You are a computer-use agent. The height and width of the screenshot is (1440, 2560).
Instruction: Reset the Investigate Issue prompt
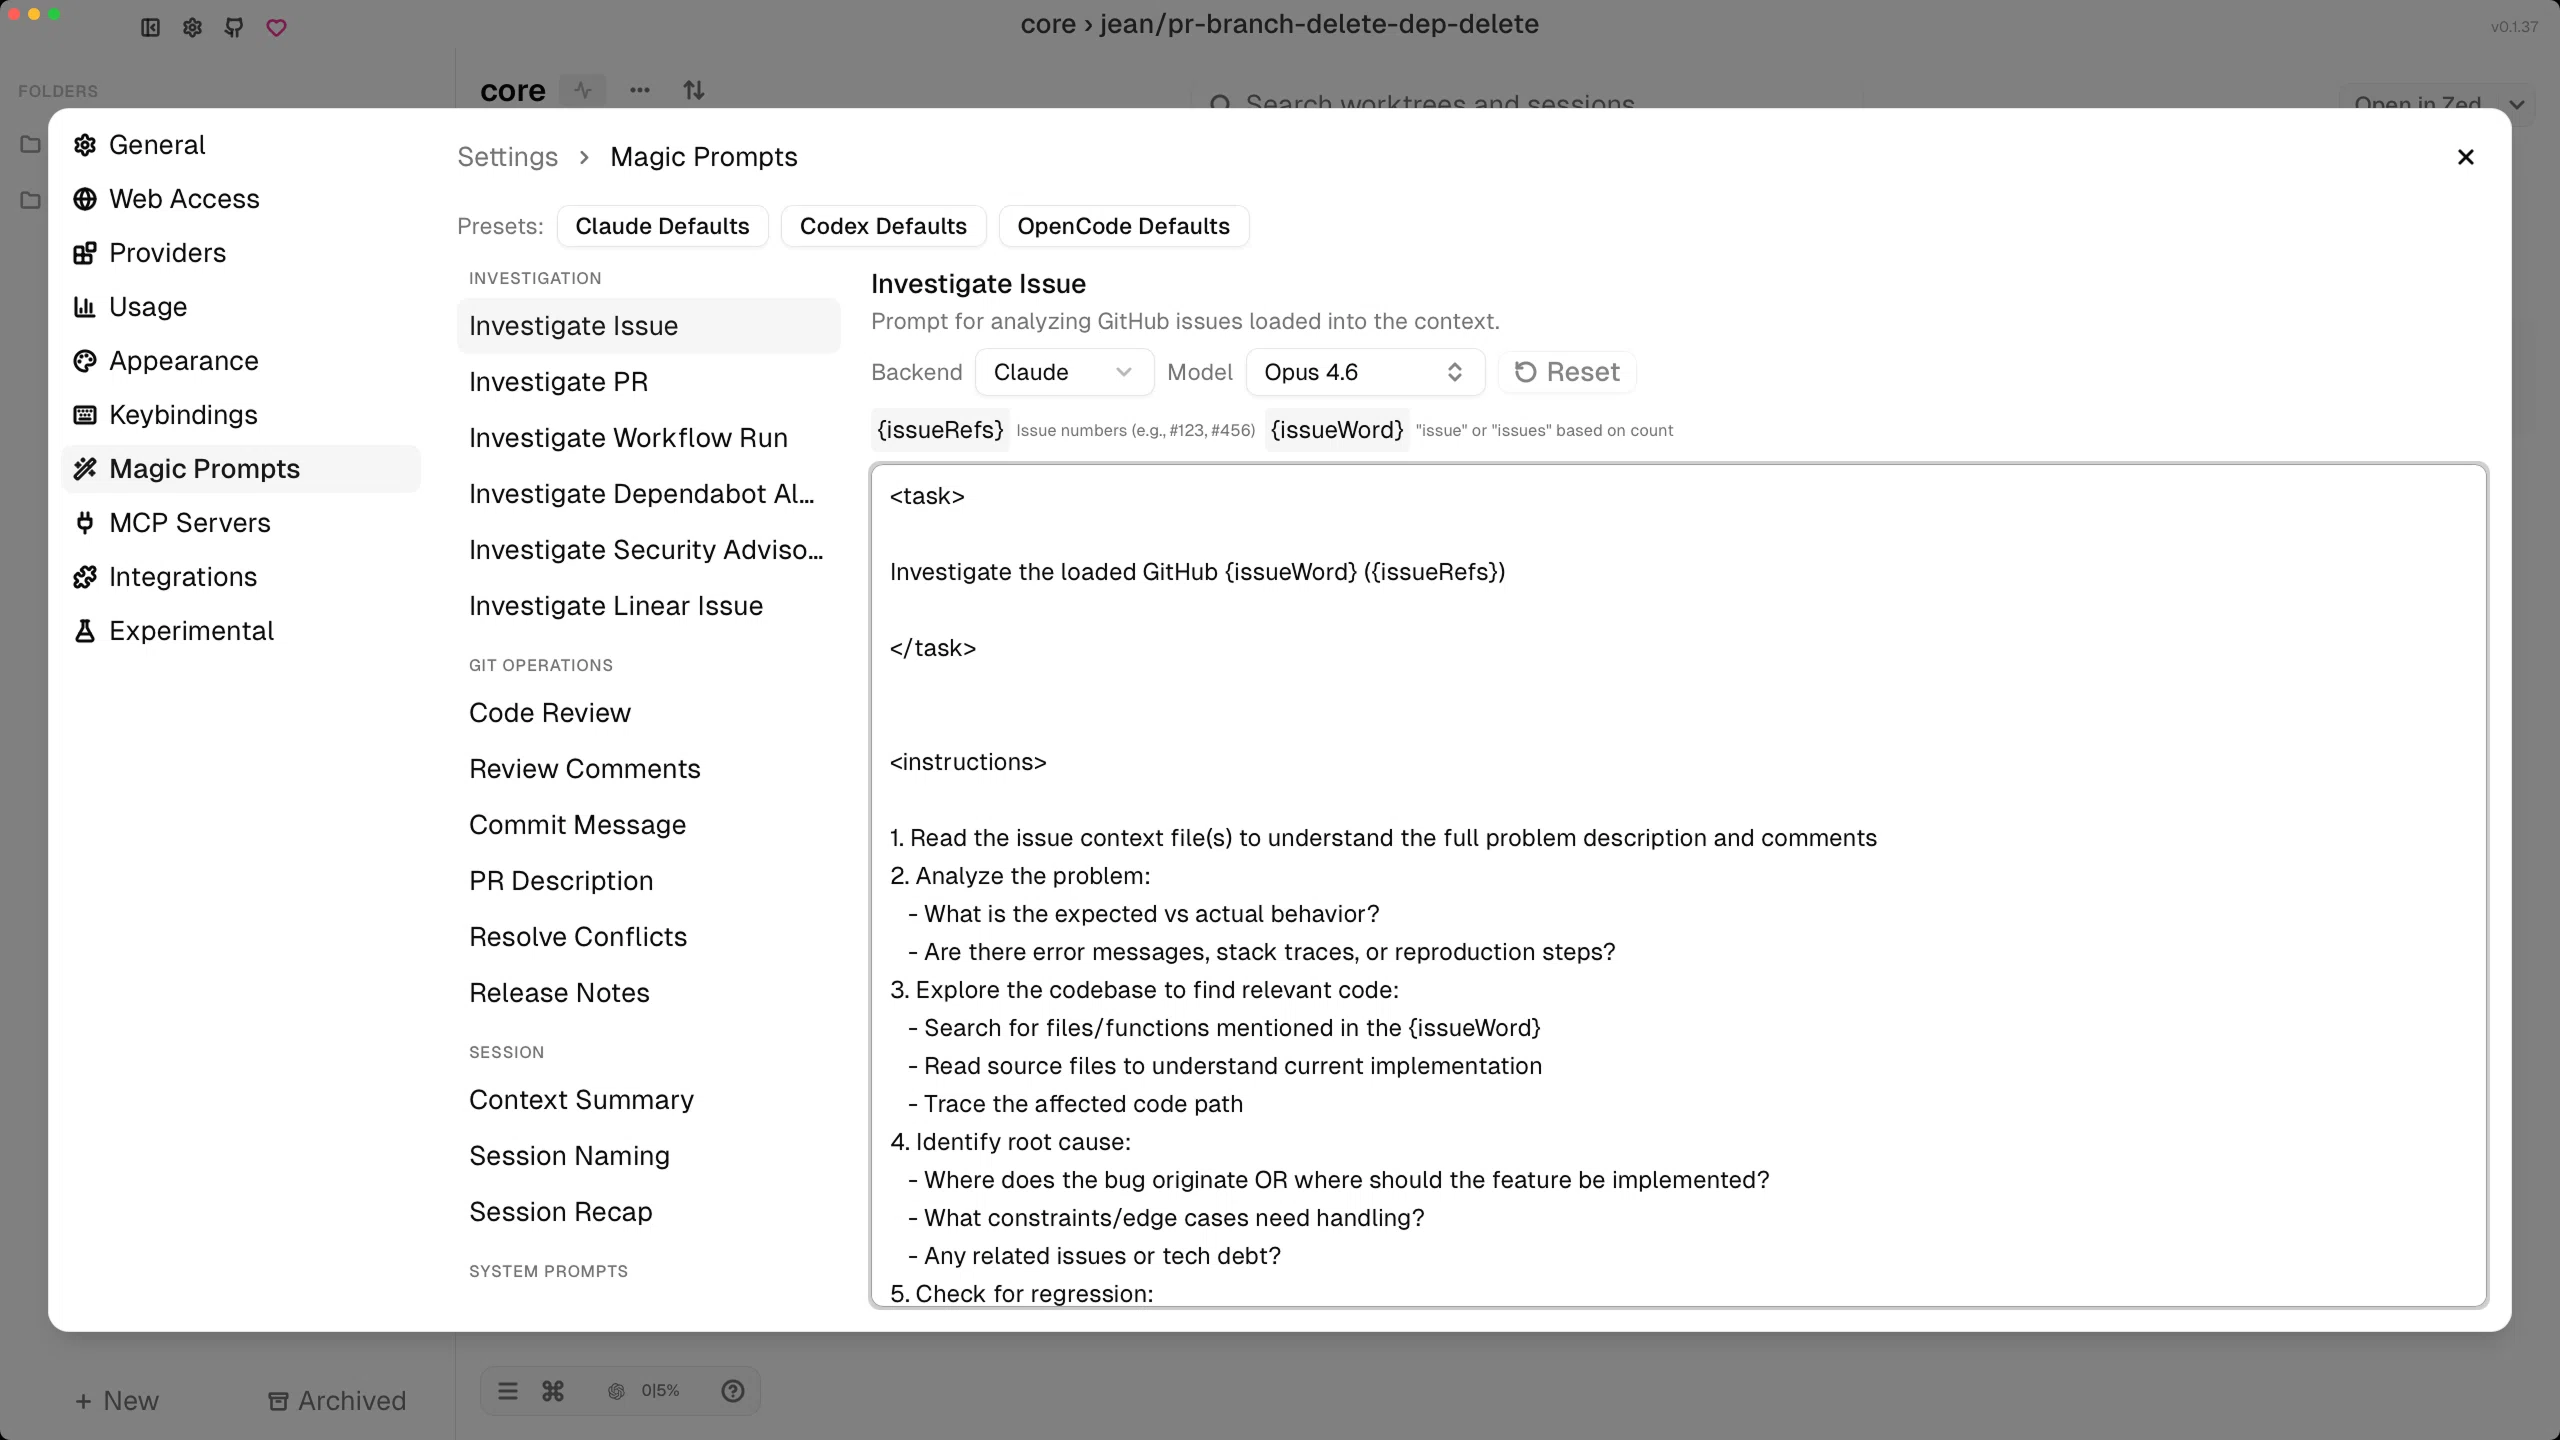[x=1565, y=371]
